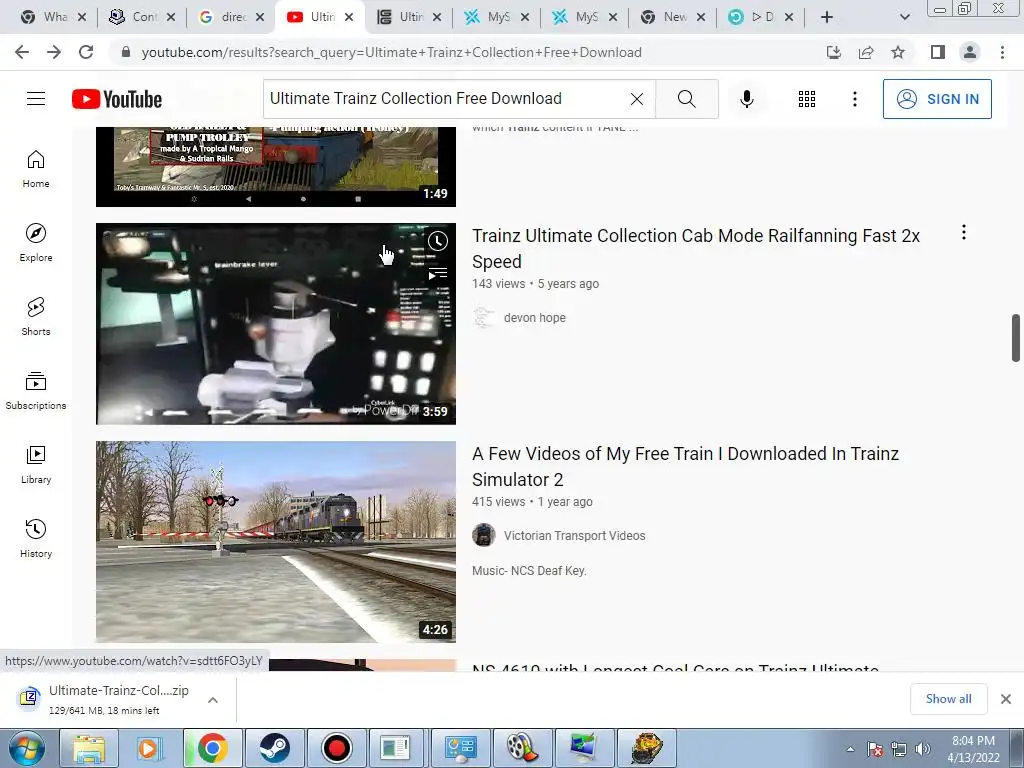Viewport: 1024px width, 768px height.
Task: Click the magnifier search button
Action: (686, 99)
